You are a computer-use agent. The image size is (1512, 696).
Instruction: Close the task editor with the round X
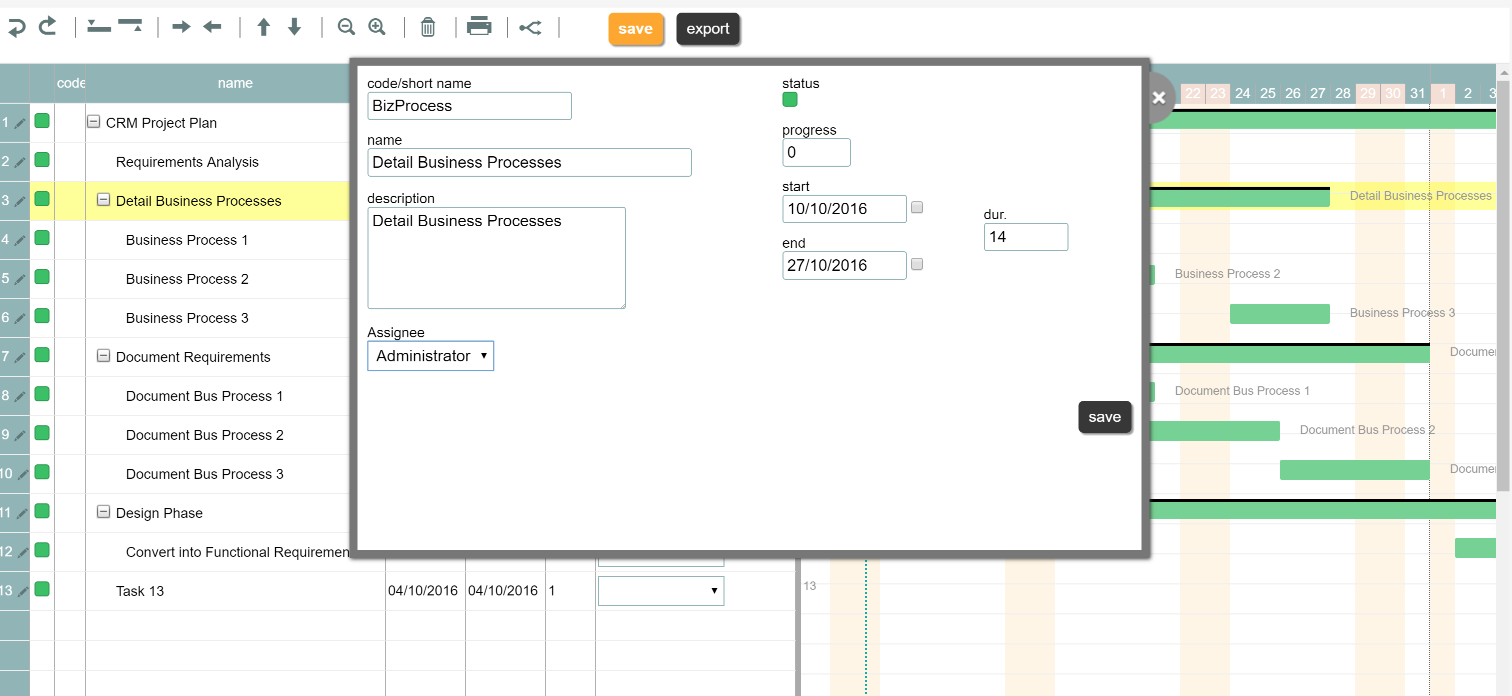1158,98
